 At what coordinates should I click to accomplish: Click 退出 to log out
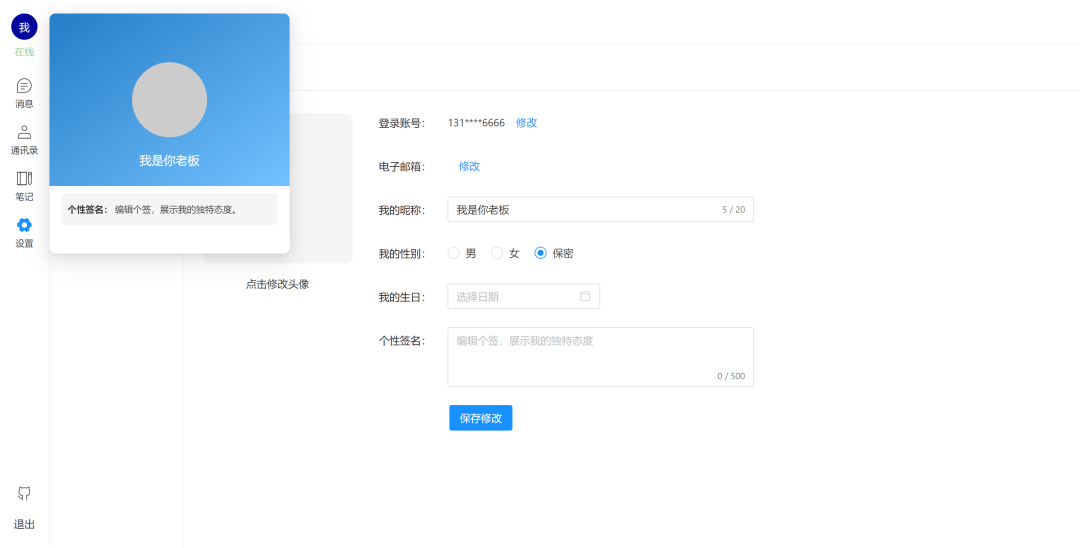(24, 525)
